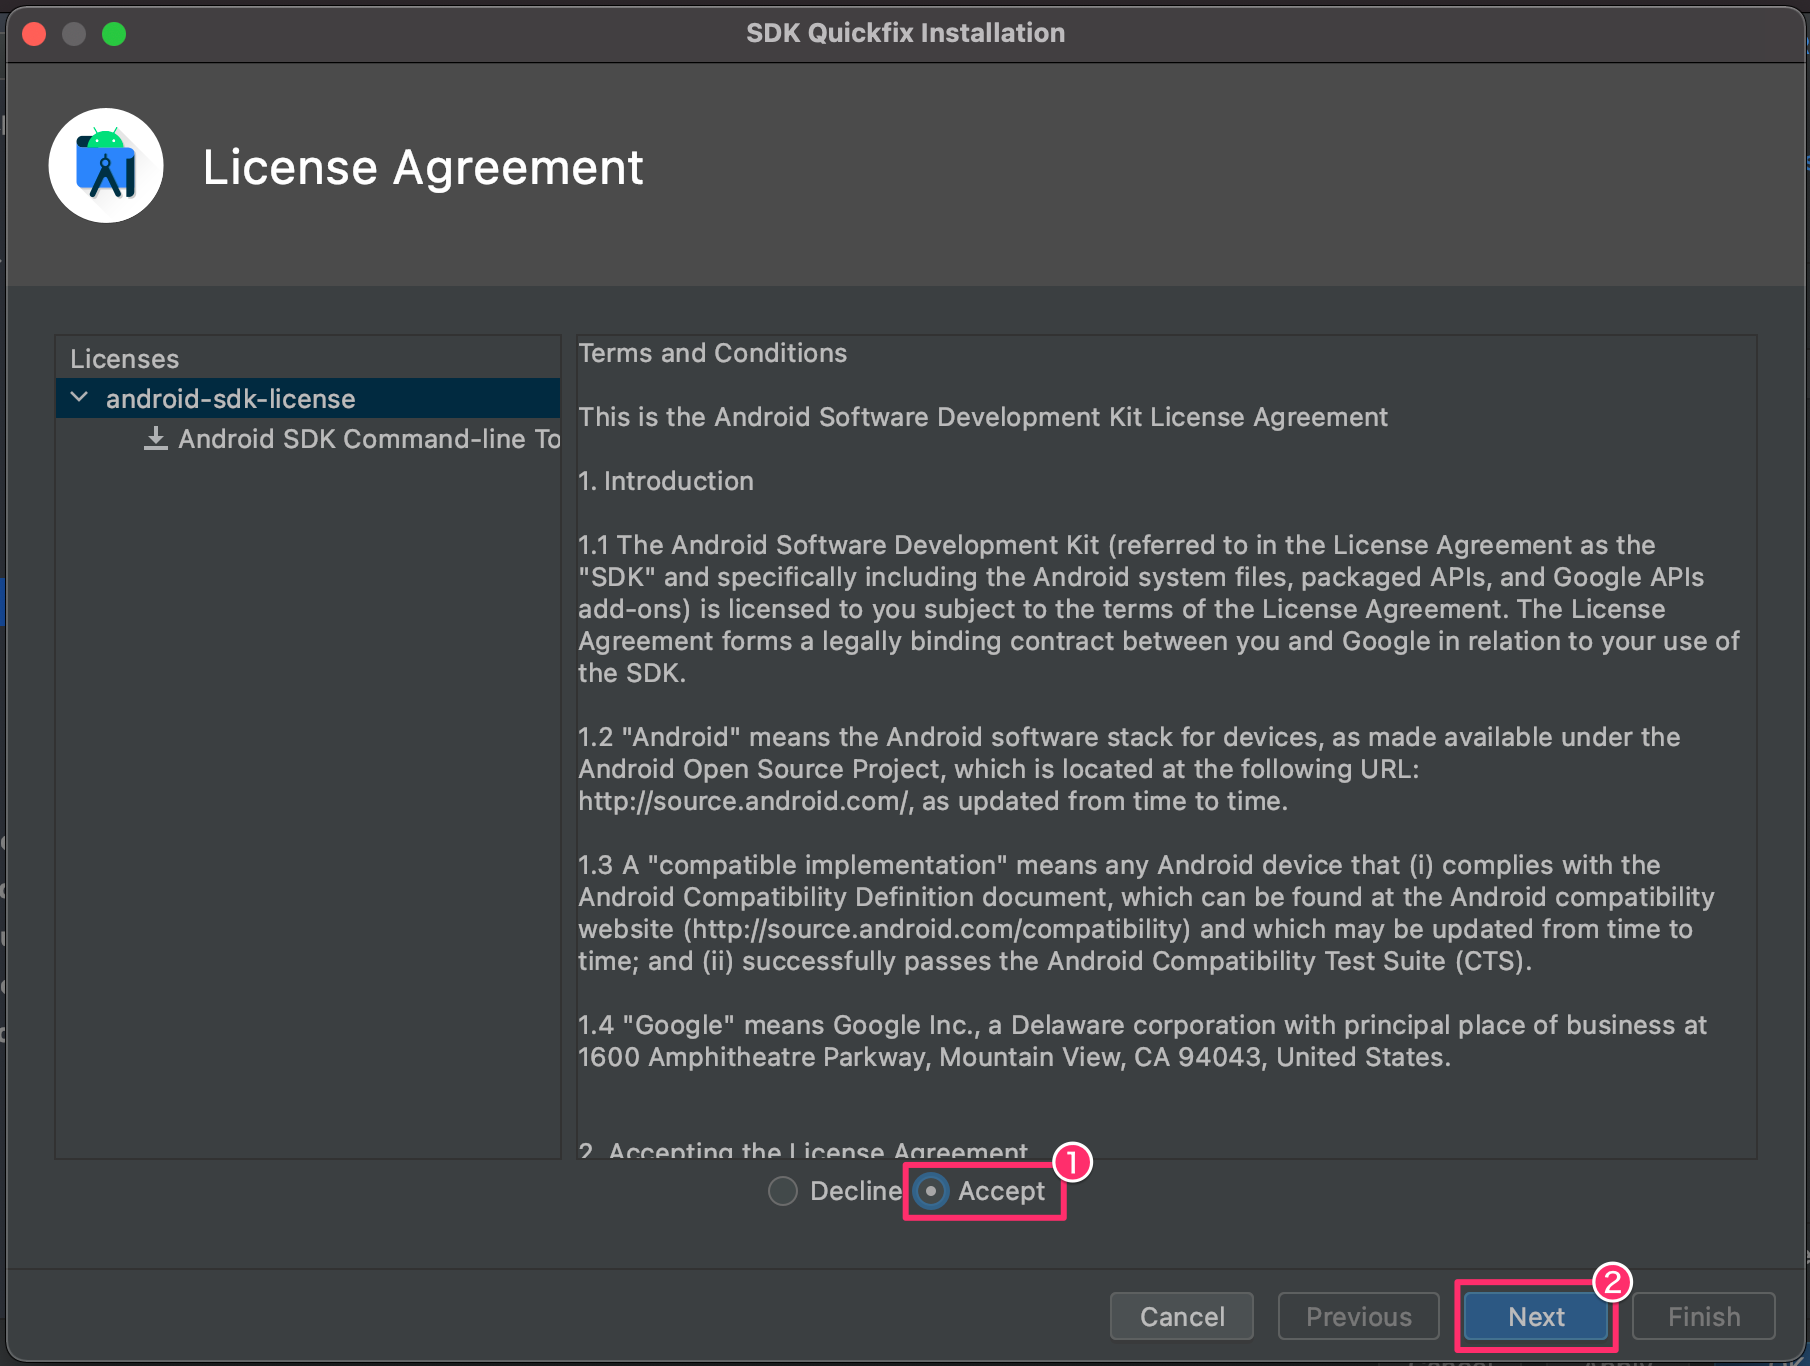Click the Android Studio logo icon
The image size is (1810, 1366).
pos(106,166)
